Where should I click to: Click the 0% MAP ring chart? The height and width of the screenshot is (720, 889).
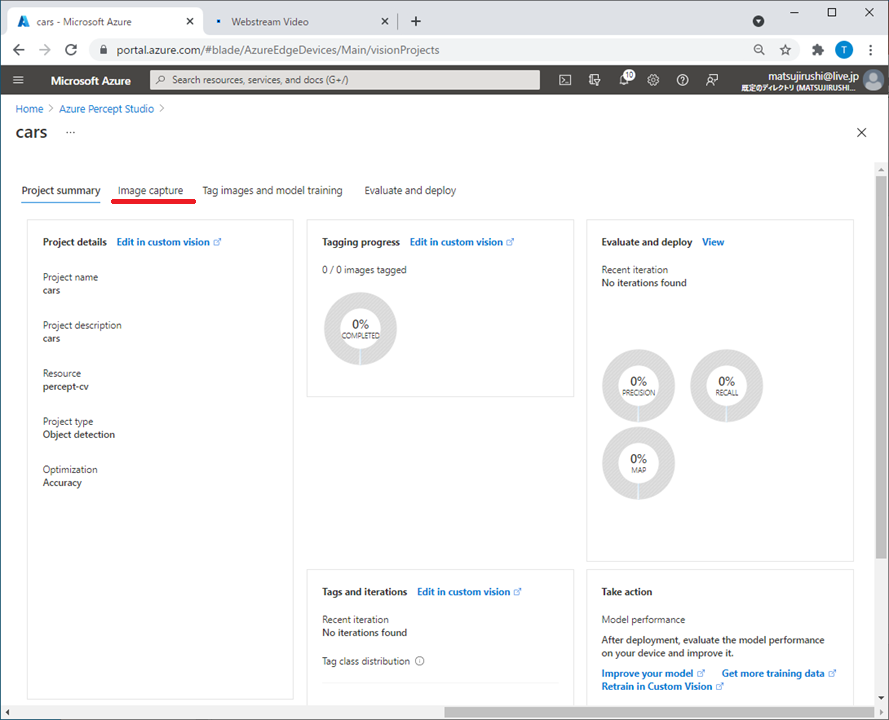point(638,463)
